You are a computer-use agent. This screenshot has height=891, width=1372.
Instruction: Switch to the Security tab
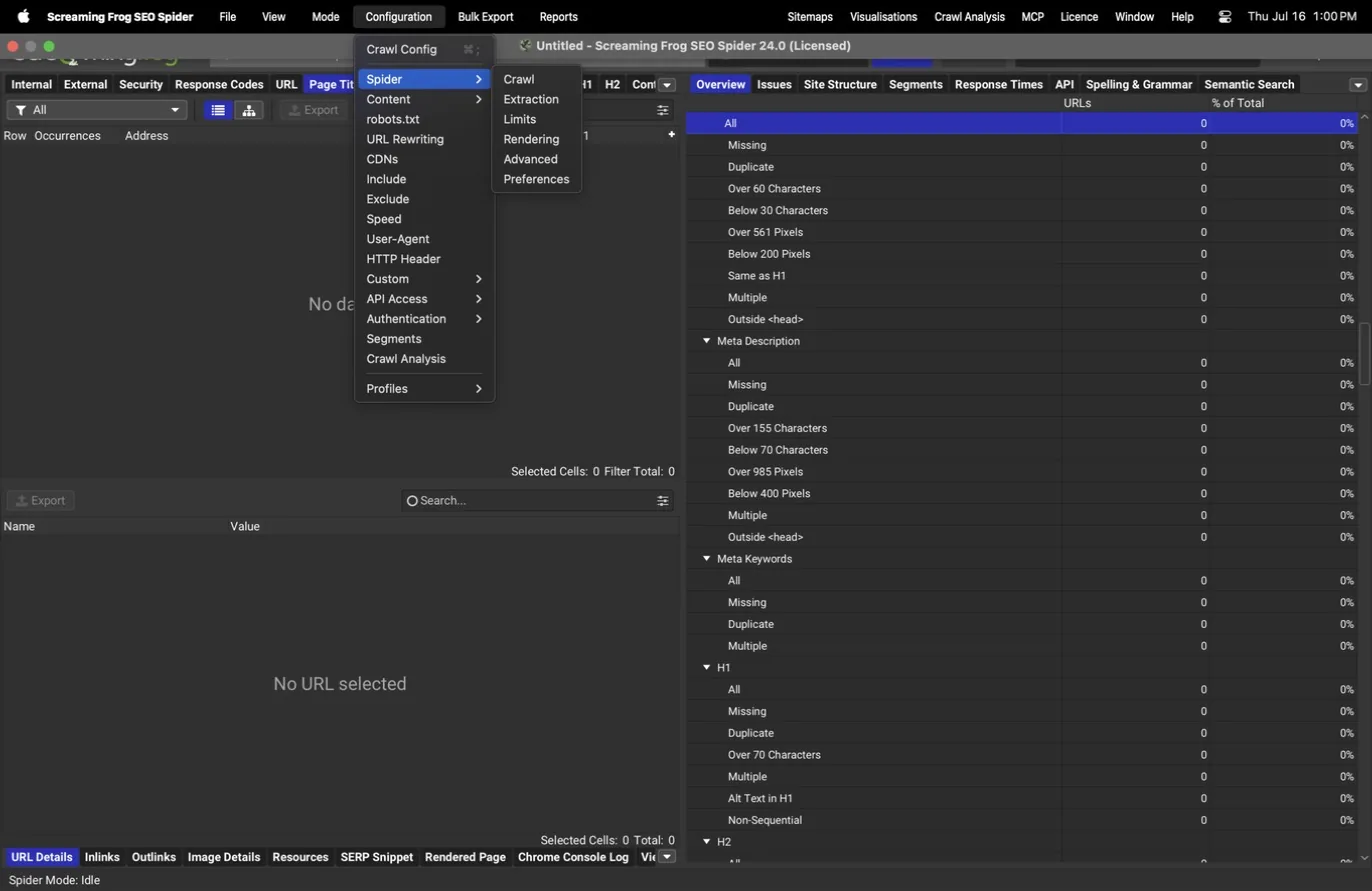click(140, 85)
